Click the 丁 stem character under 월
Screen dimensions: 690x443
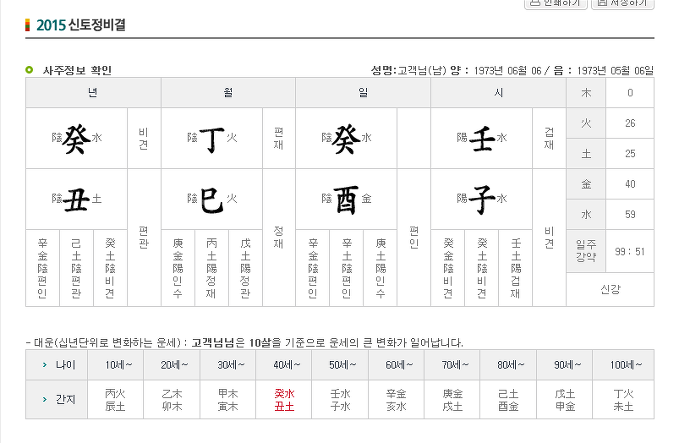(212, 139)
